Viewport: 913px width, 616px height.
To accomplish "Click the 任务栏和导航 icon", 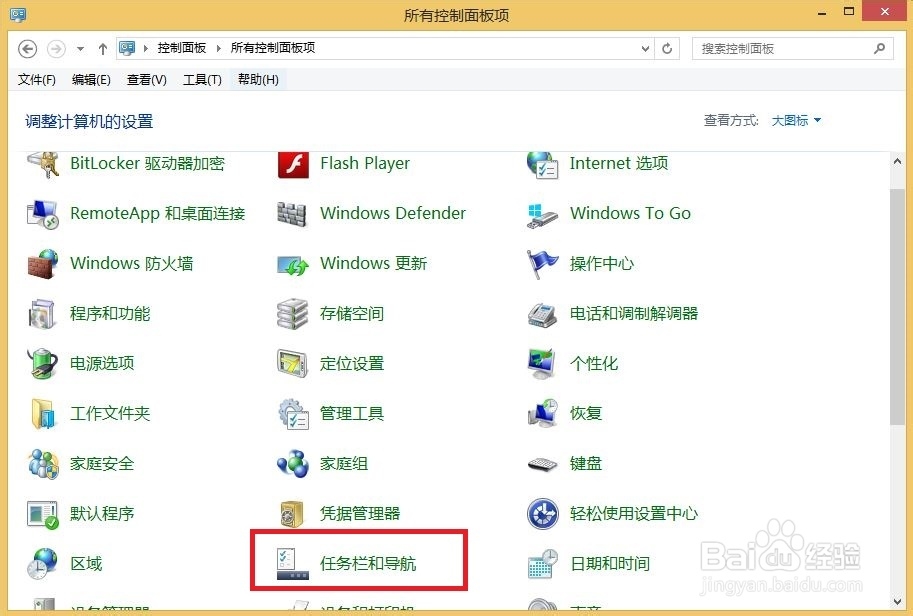I will [x=292, y=564].
